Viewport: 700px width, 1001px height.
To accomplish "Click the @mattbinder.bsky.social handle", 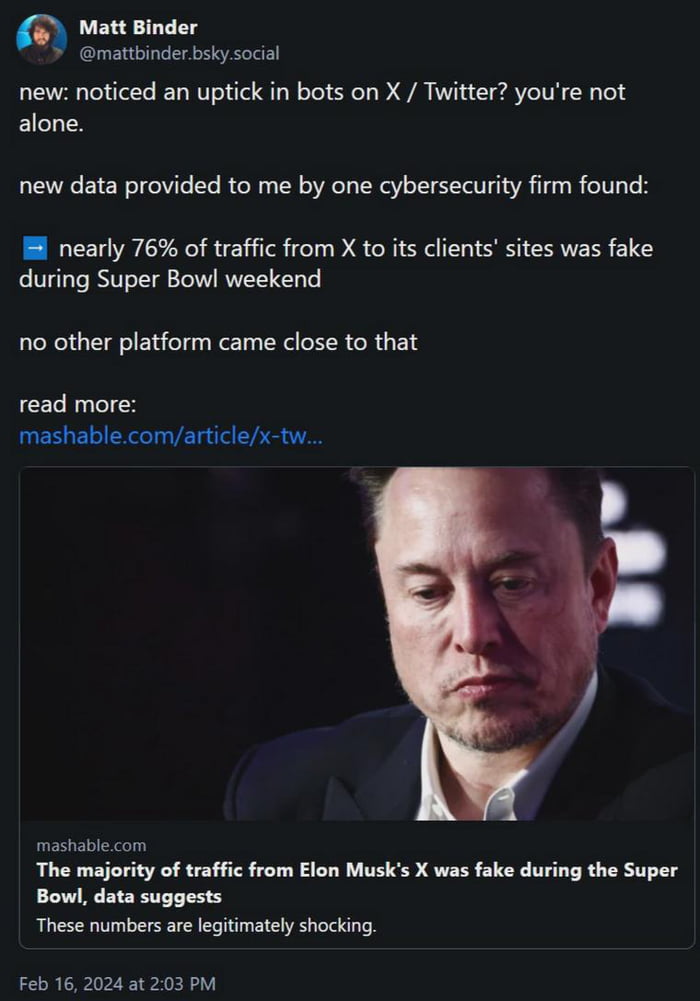I will tap(179, 53).
